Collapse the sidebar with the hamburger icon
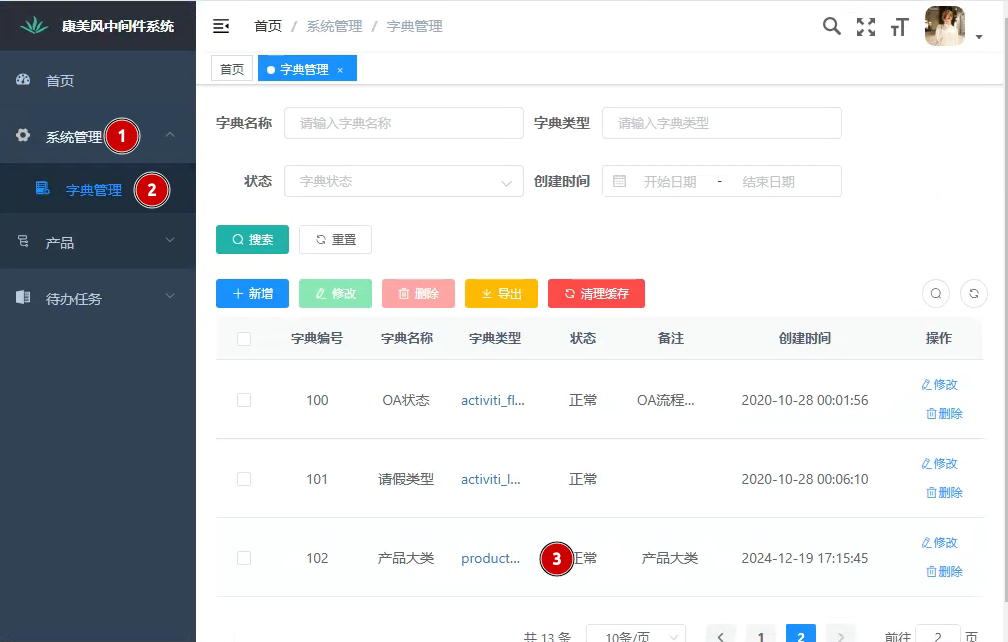Image resolution: width=1008 pixels, height=642 pixels. [x=221, y=26]
